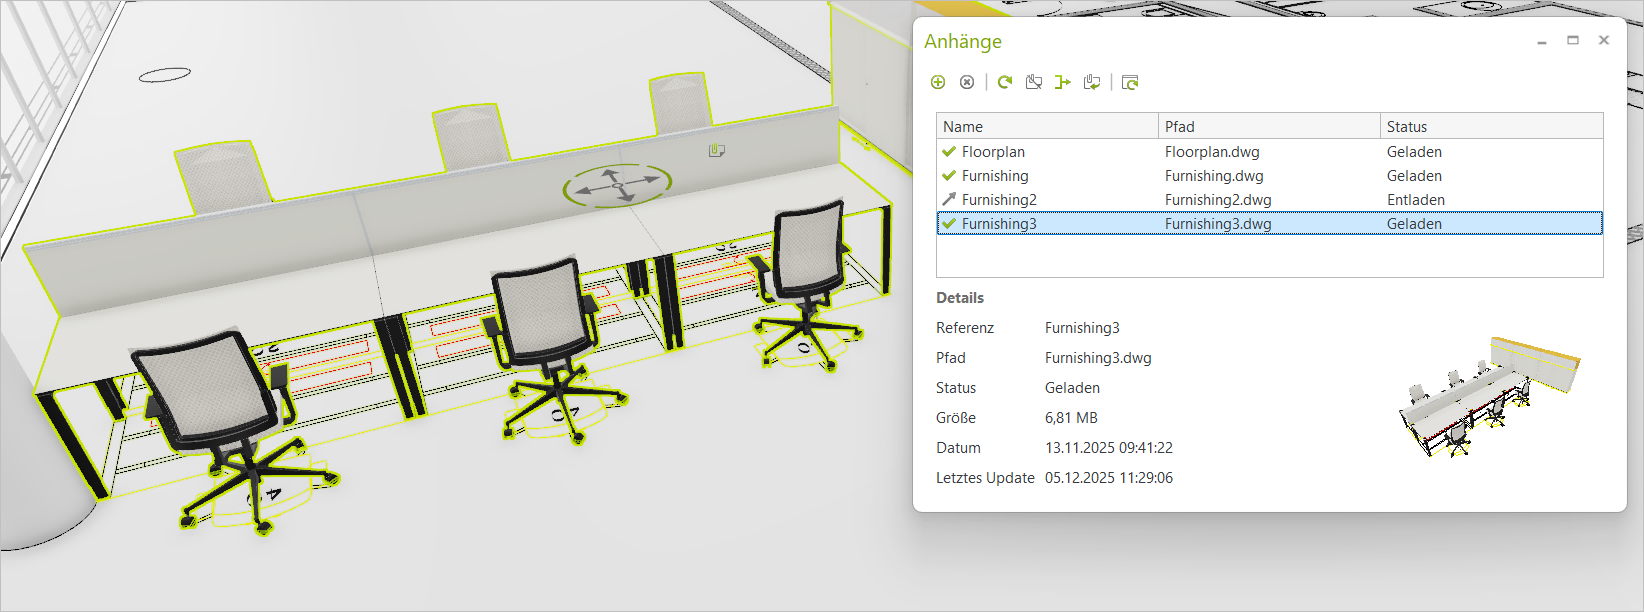The height and width of the screenshot is (612, 1644).
Task: Sort list by Pfad column header
Action: point(1269,126)
